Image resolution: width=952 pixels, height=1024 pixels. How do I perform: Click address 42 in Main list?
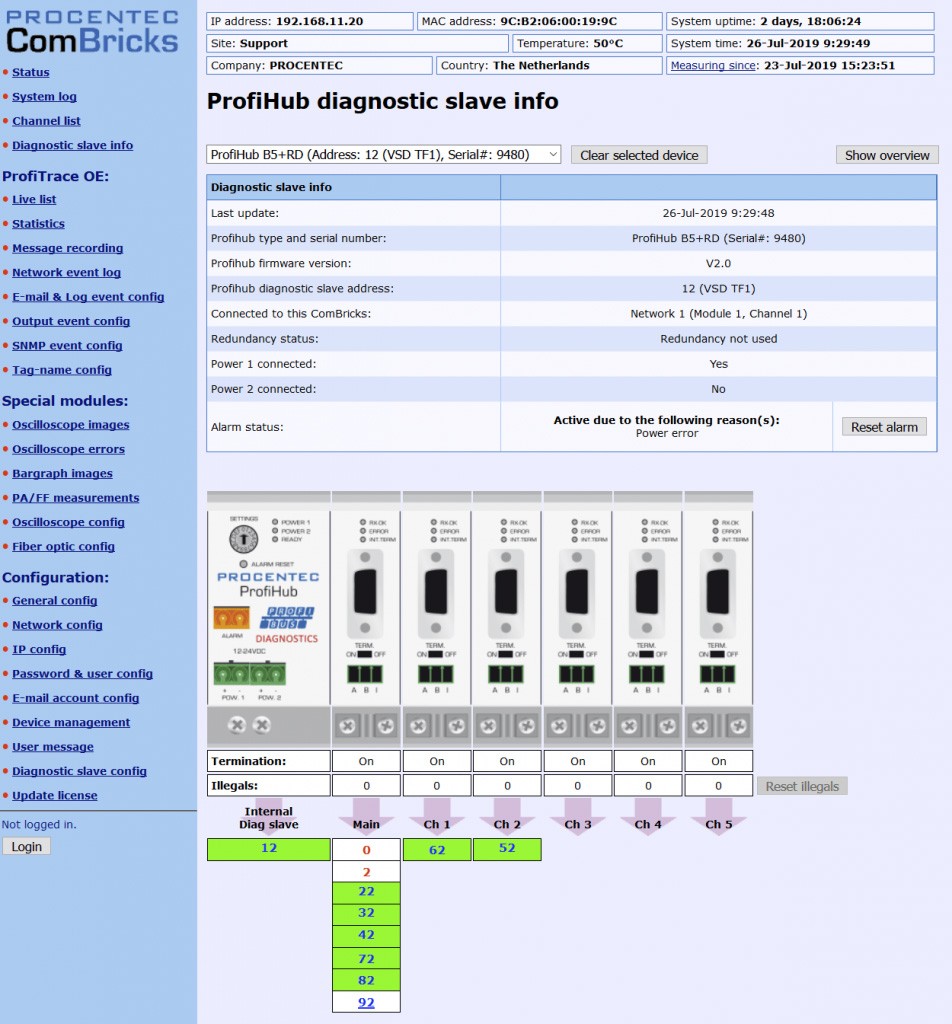pyautogui.click(x=366, y=935)
